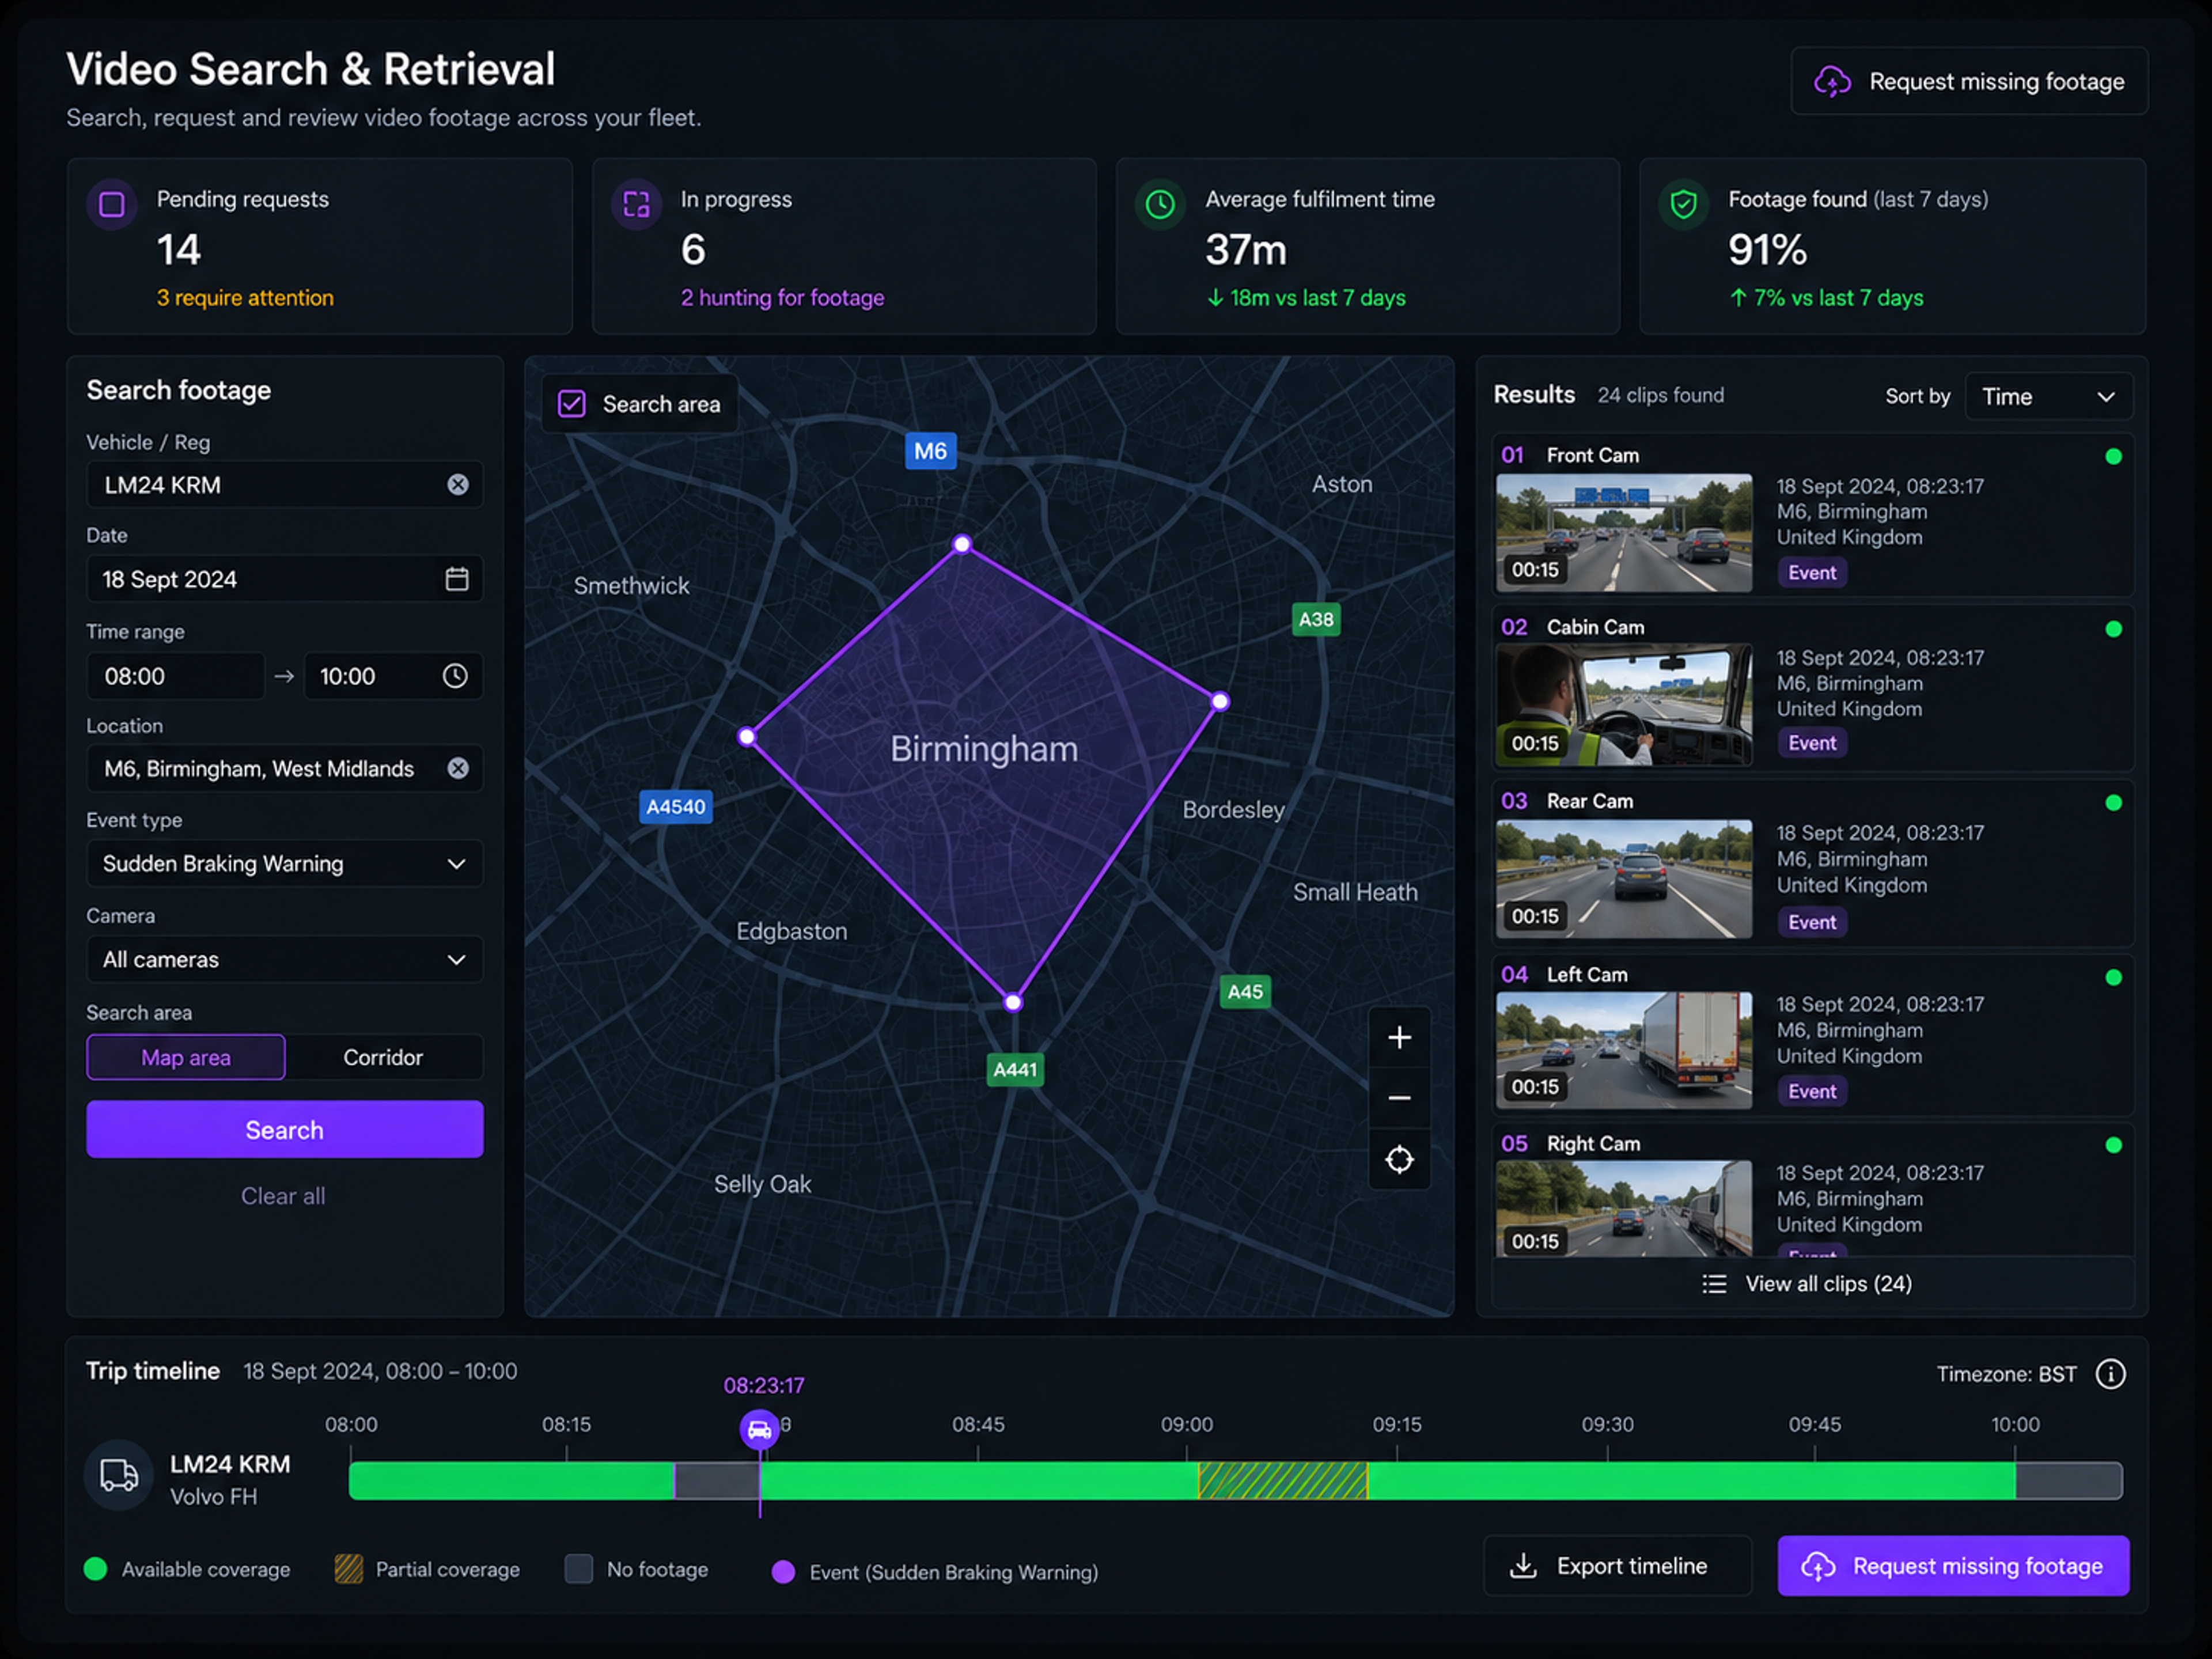The height and width of the screenshot is (1659, 2212).
Task: Open the date calendar picker icon
Action: pos(457,579)
